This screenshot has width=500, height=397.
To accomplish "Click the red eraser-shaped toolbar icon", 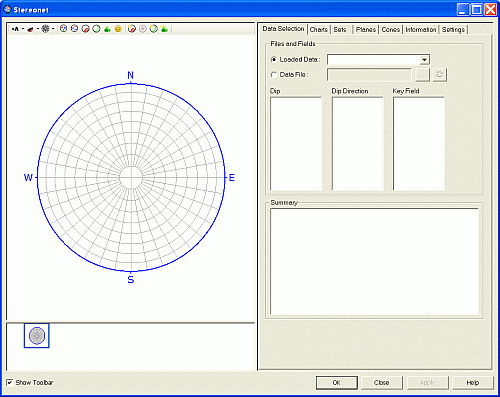I will (x=30, y=29).
